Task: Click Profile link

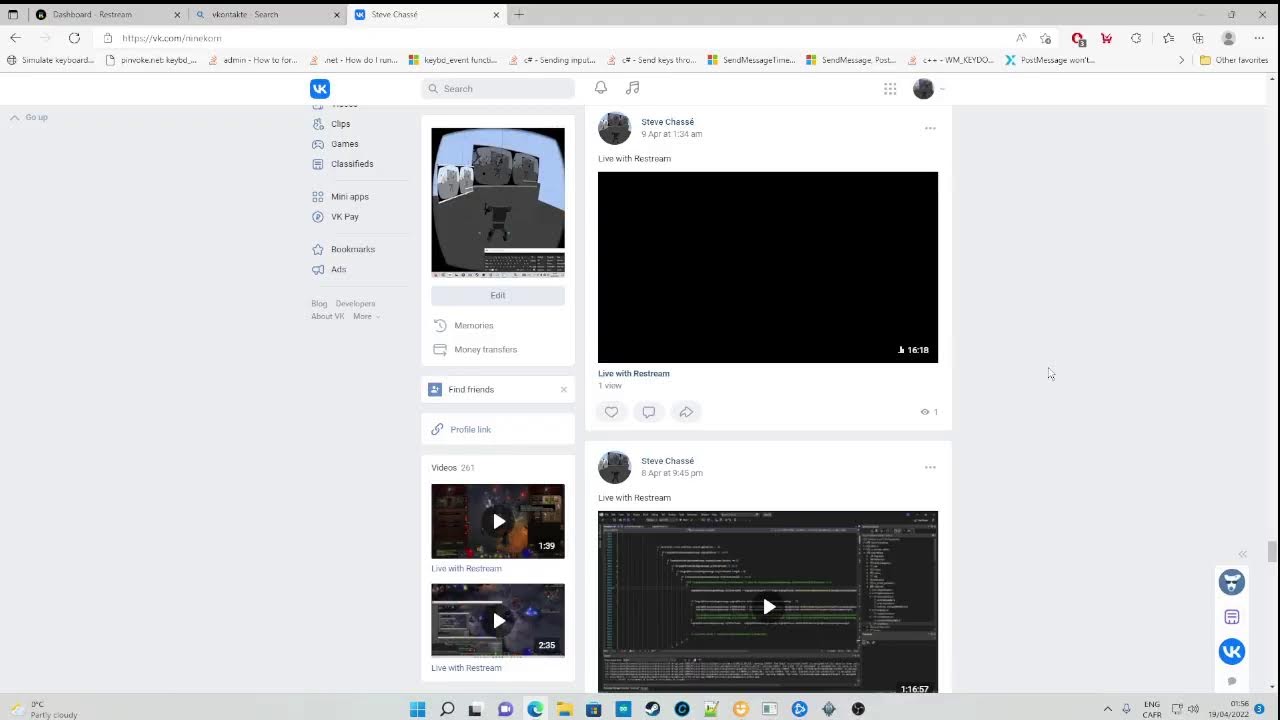Action: [470, 430]
